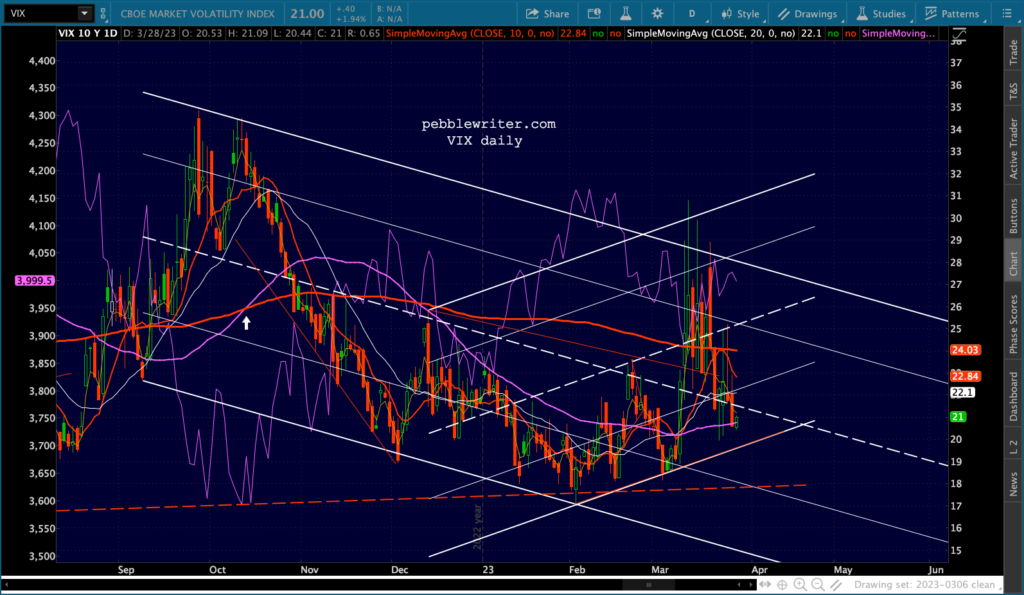The image size is (1024, 595).
Task: Click the 24.03 red price bubble
Action: click(965, 350)
